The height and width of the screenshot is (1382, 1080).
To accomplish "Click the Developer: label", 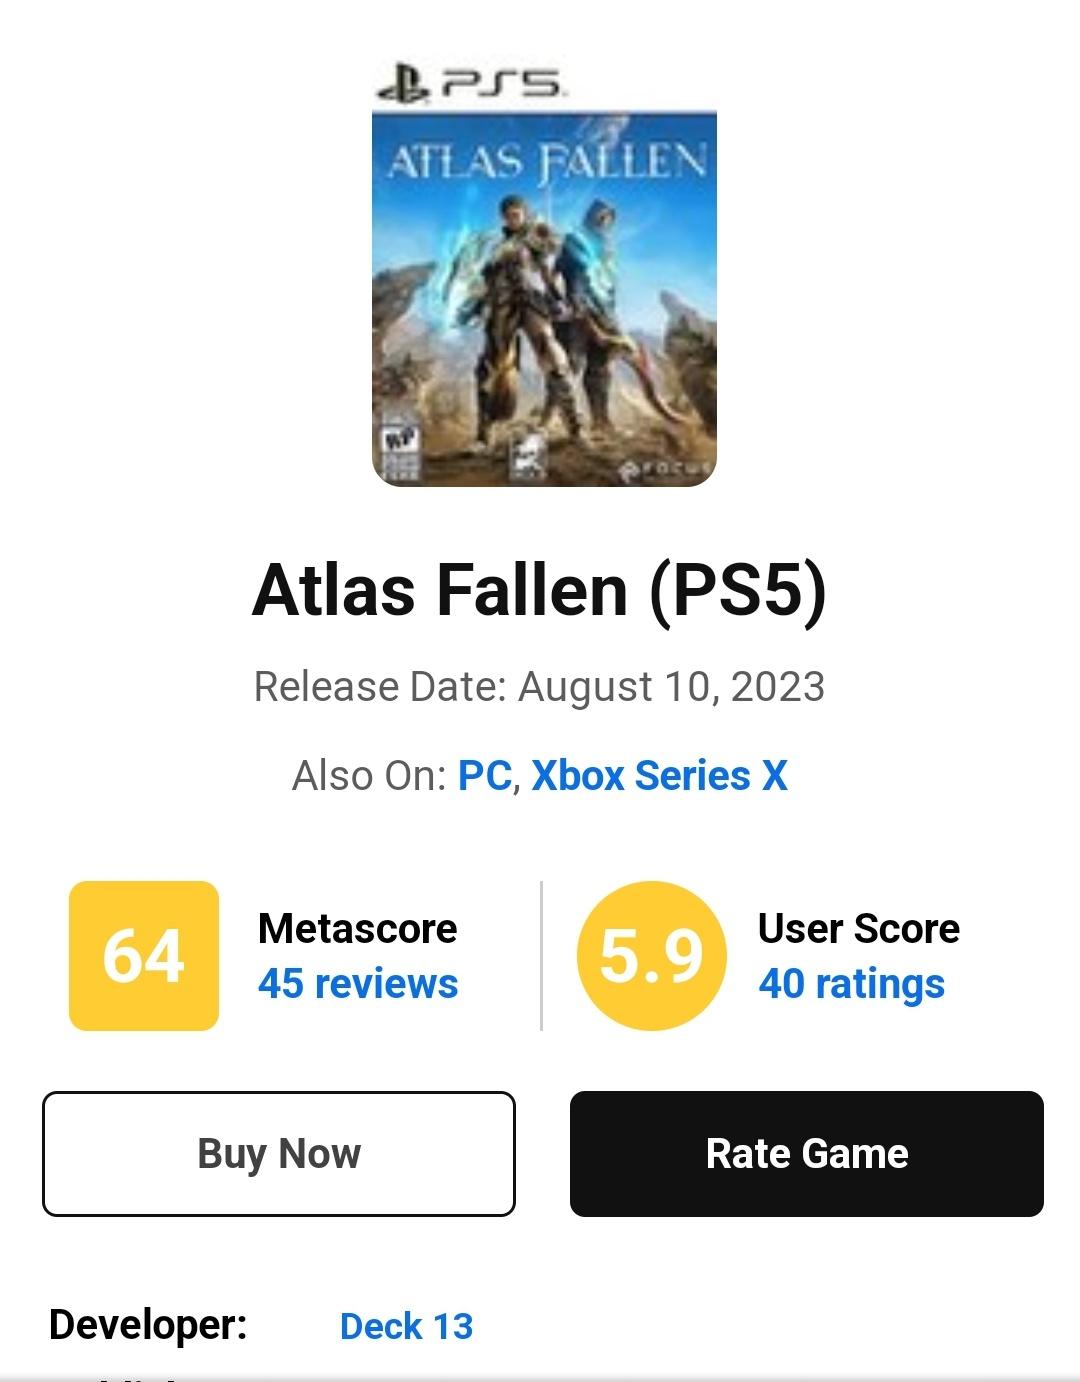I will point(148,1325).
